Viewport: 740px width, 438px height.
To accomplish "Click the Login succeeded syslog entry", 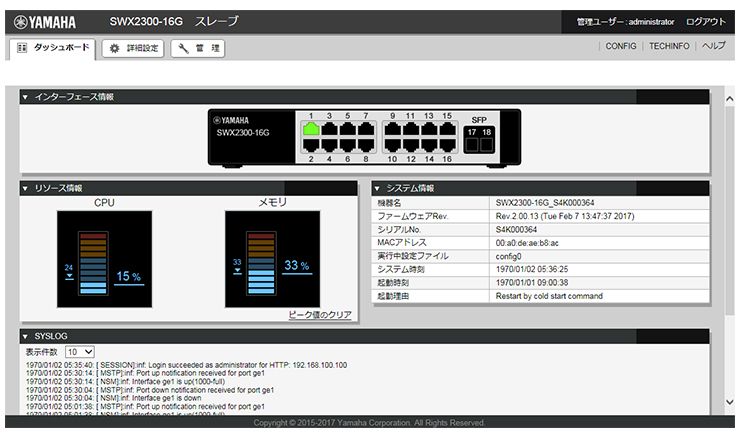I will click(186, 365).
